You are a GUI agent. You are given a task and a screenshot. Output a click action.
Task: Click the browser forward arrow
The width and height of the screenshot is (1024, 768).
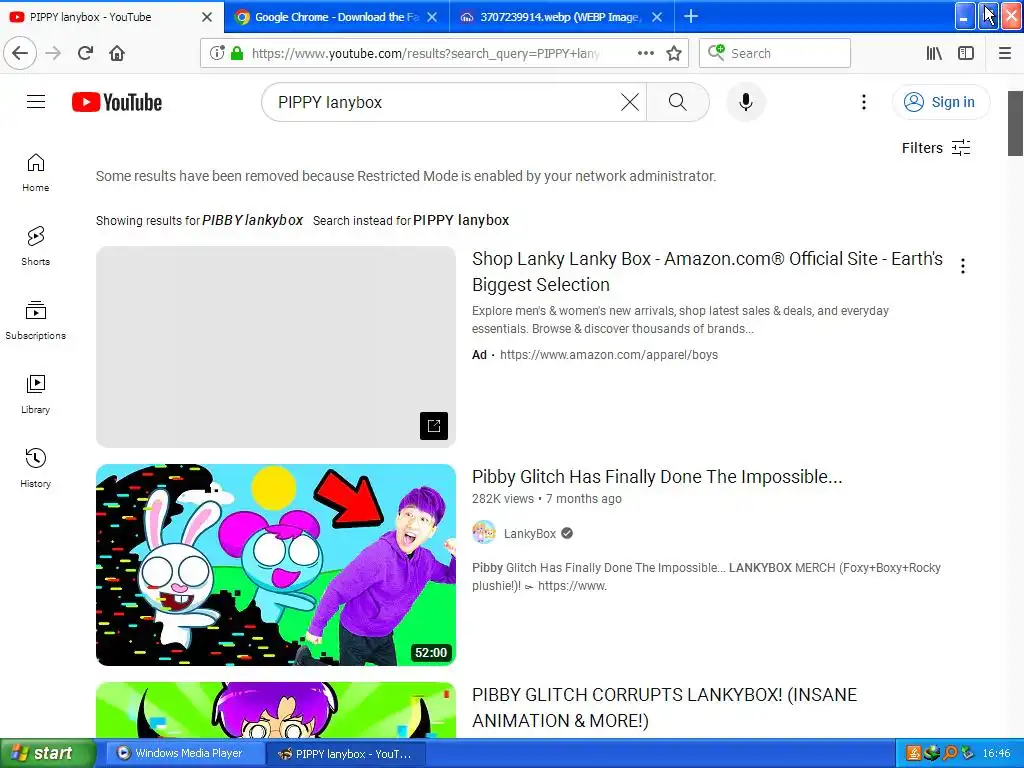(x=53, y=53)
